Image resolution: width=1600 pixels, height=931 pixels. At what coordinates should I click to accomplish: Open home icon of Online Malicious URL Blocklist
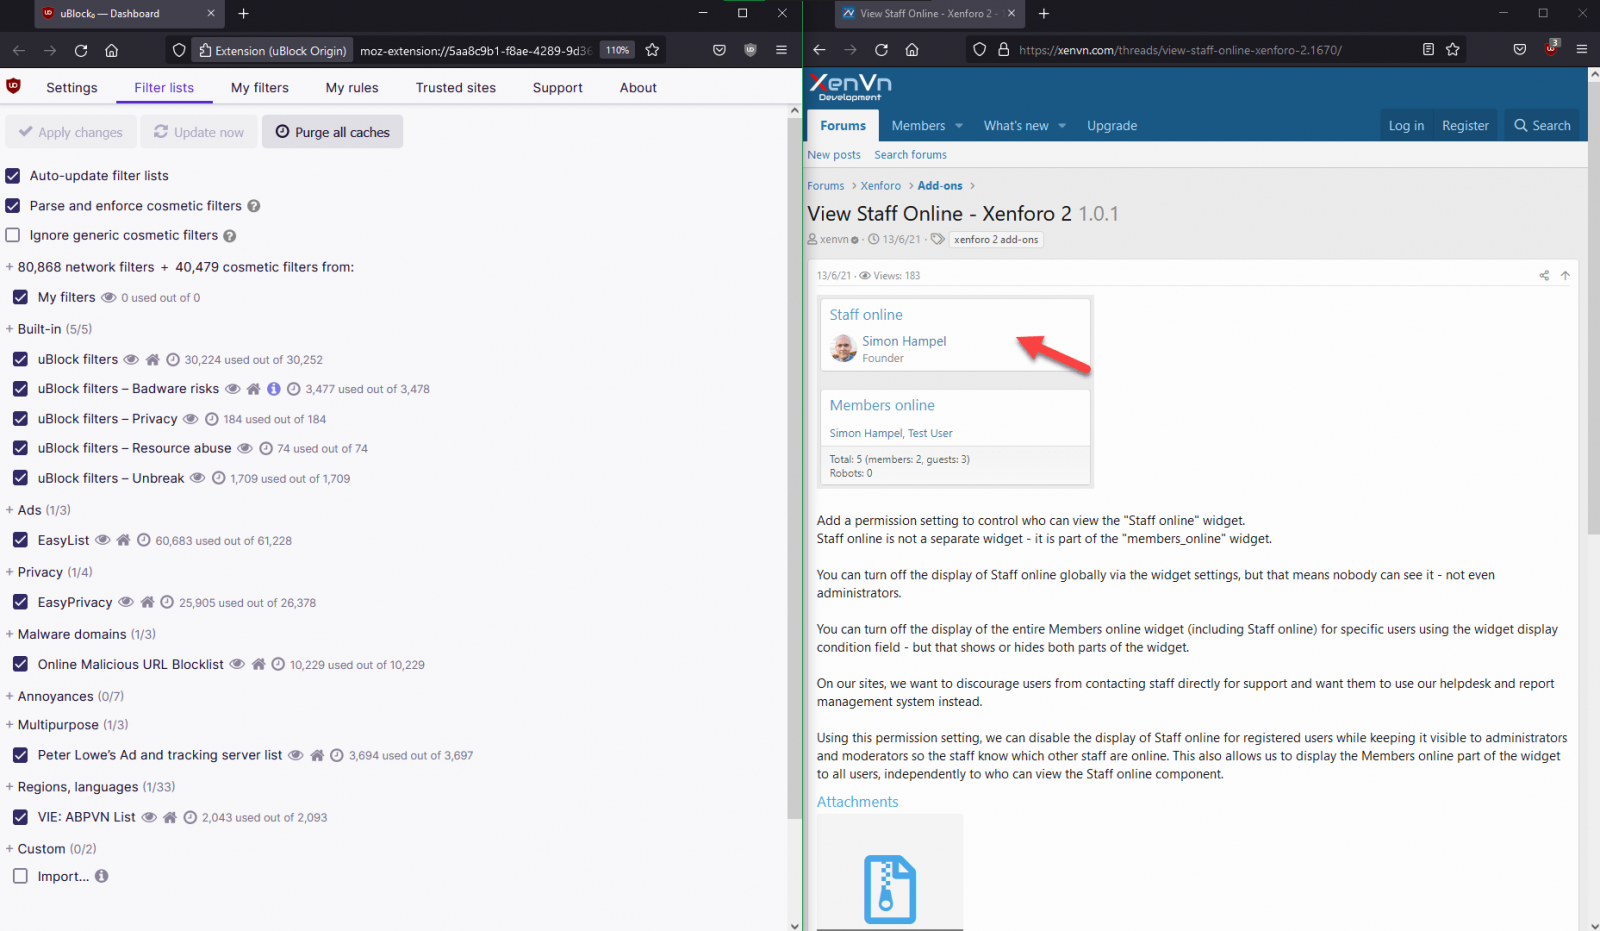[258, 664]
